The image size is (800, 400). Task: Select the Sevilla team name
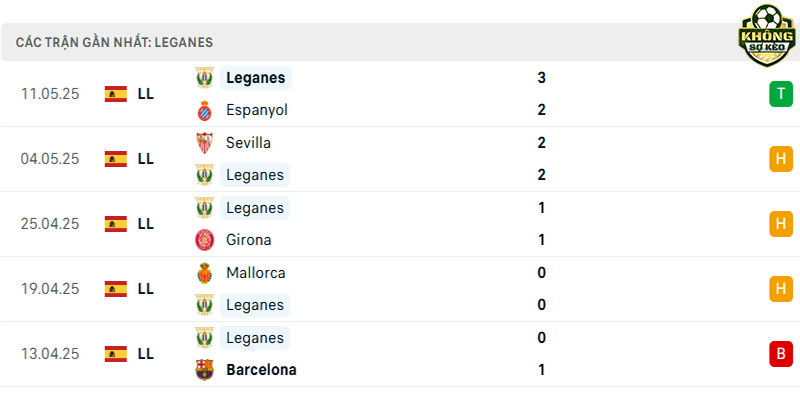[248, 143]
